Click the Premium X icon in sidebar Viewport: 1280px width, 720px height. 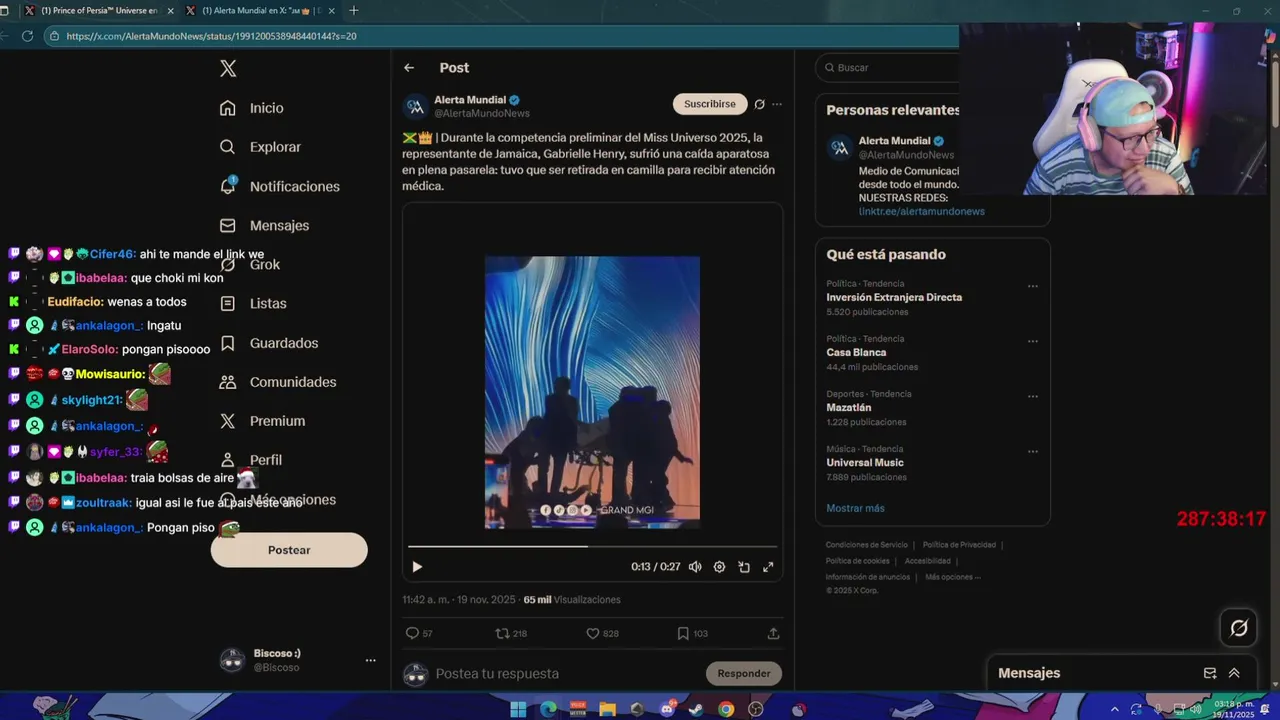(228, 421)
